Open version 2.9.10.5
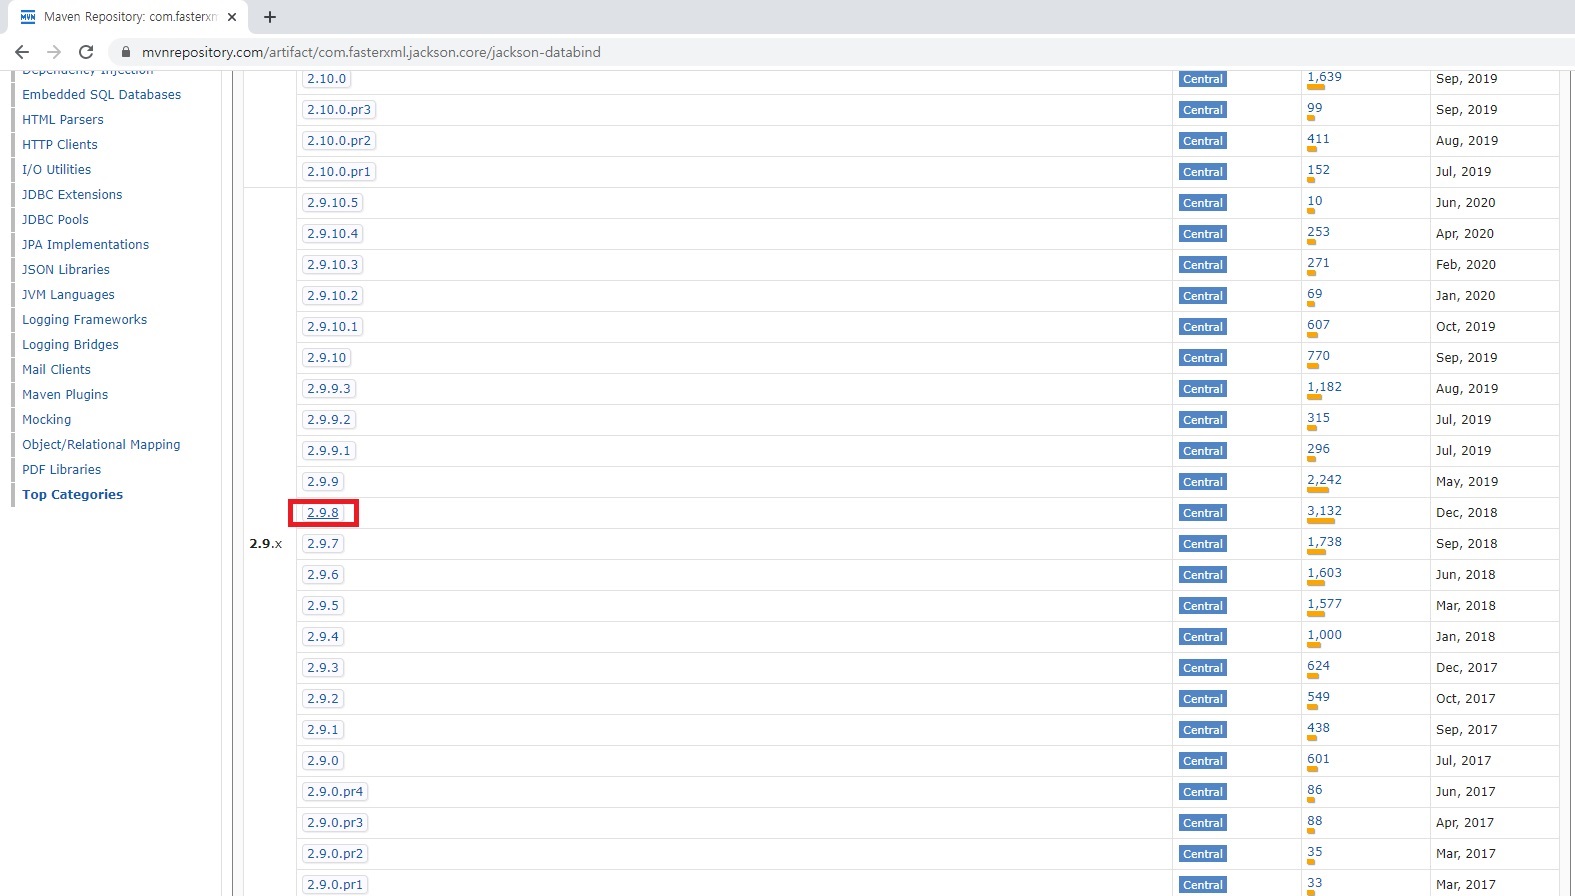The image size is (1575, 896). [x=332, y=203]
